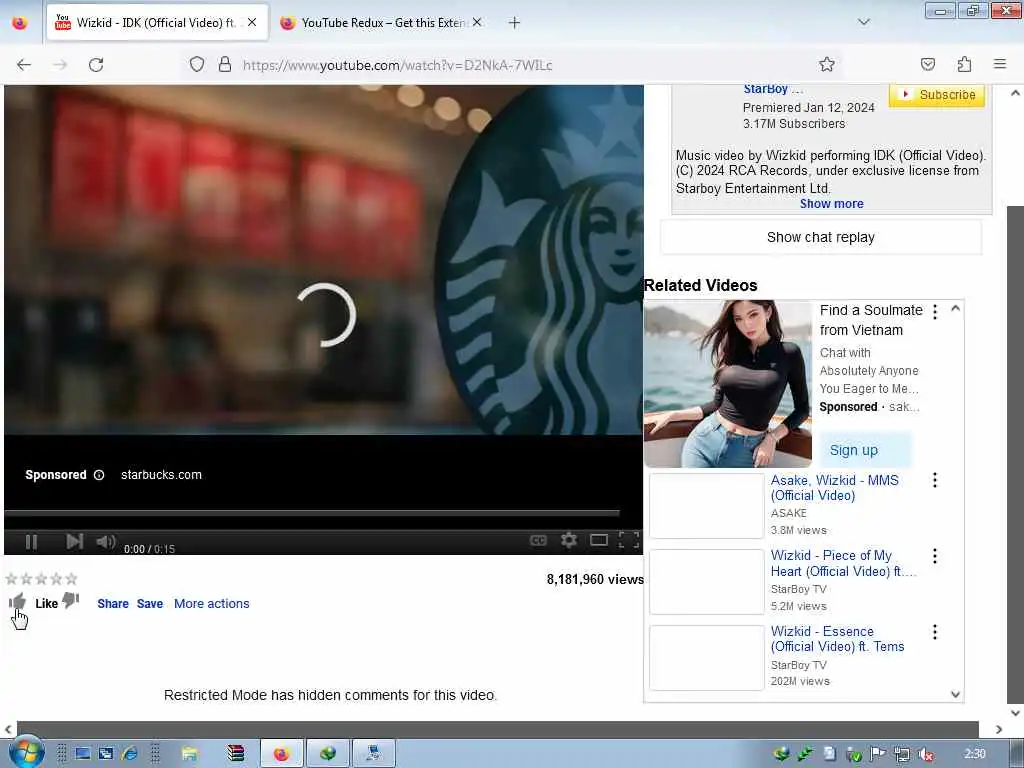Click the taskbar clock showing 2:30

tap(974, 754)
